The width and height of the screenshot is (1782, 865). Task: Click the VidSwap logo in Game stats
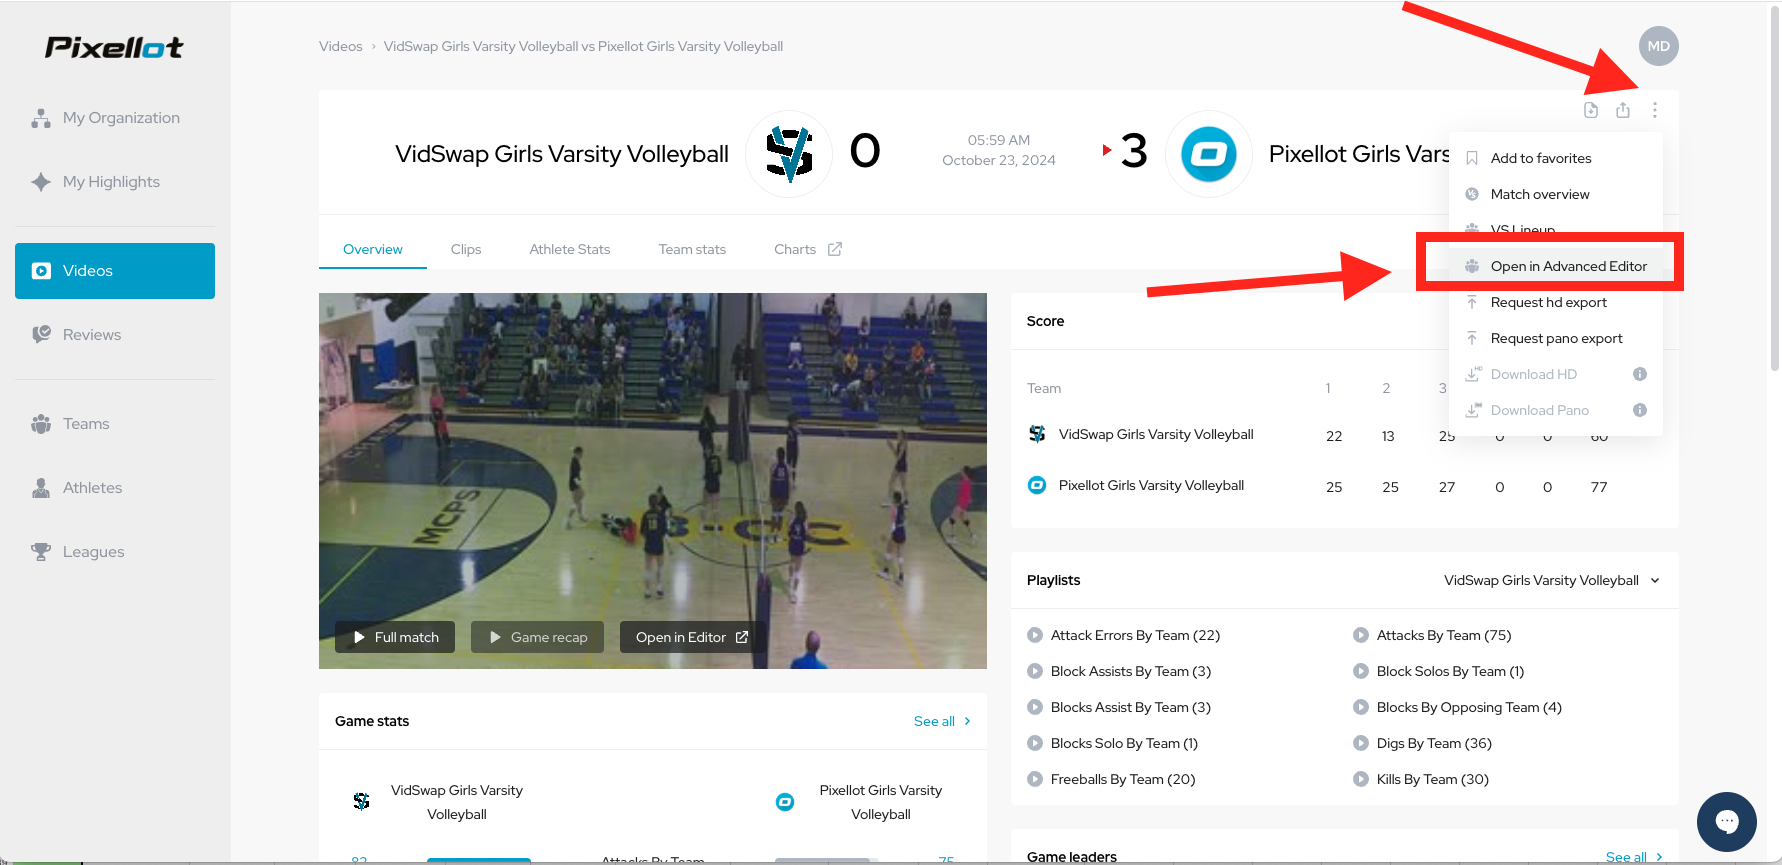point(361,802)
